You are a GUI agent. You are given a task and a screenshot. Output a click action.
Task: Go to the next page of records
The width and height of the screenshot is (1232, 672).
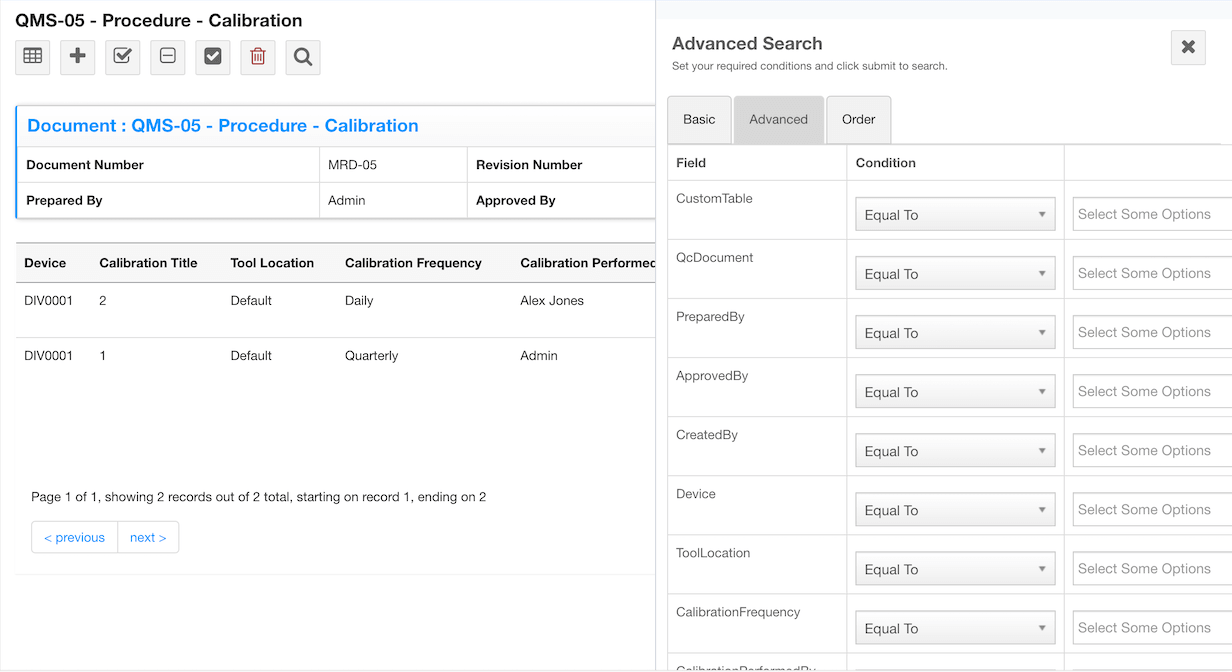(x=148, y=537)
